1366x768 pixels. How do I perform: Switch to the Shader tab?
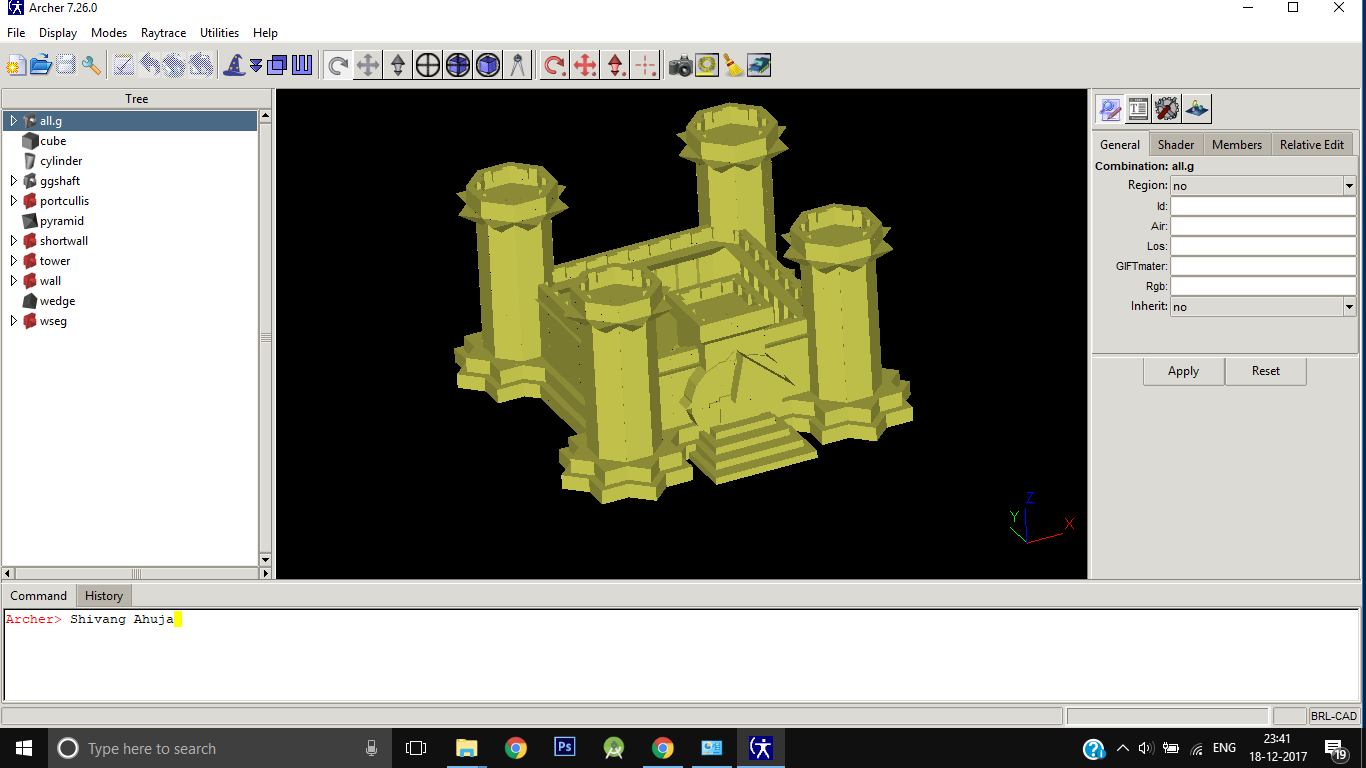coord(1176,144)
